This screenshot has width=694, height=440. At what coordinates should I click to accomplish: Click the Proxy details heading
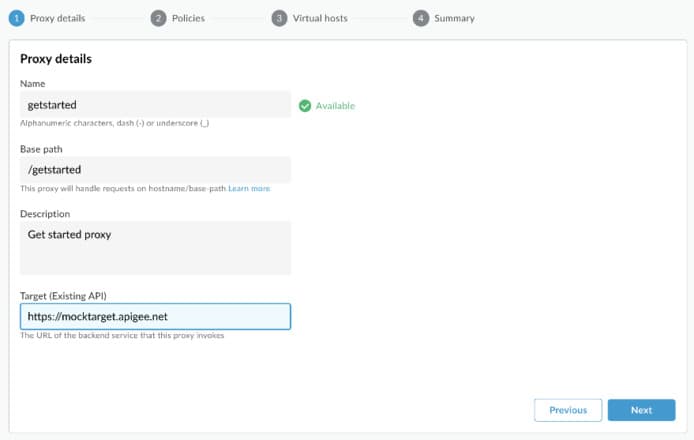coord(56,59)
